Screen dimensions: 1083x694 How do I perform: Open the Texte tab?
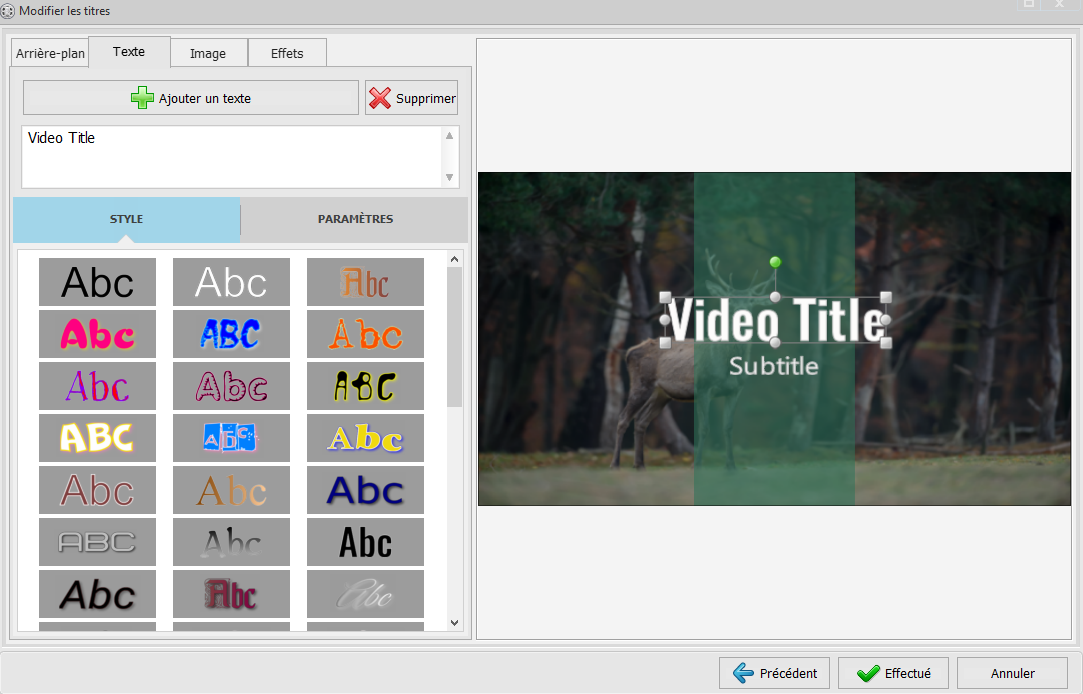(129, 52)
